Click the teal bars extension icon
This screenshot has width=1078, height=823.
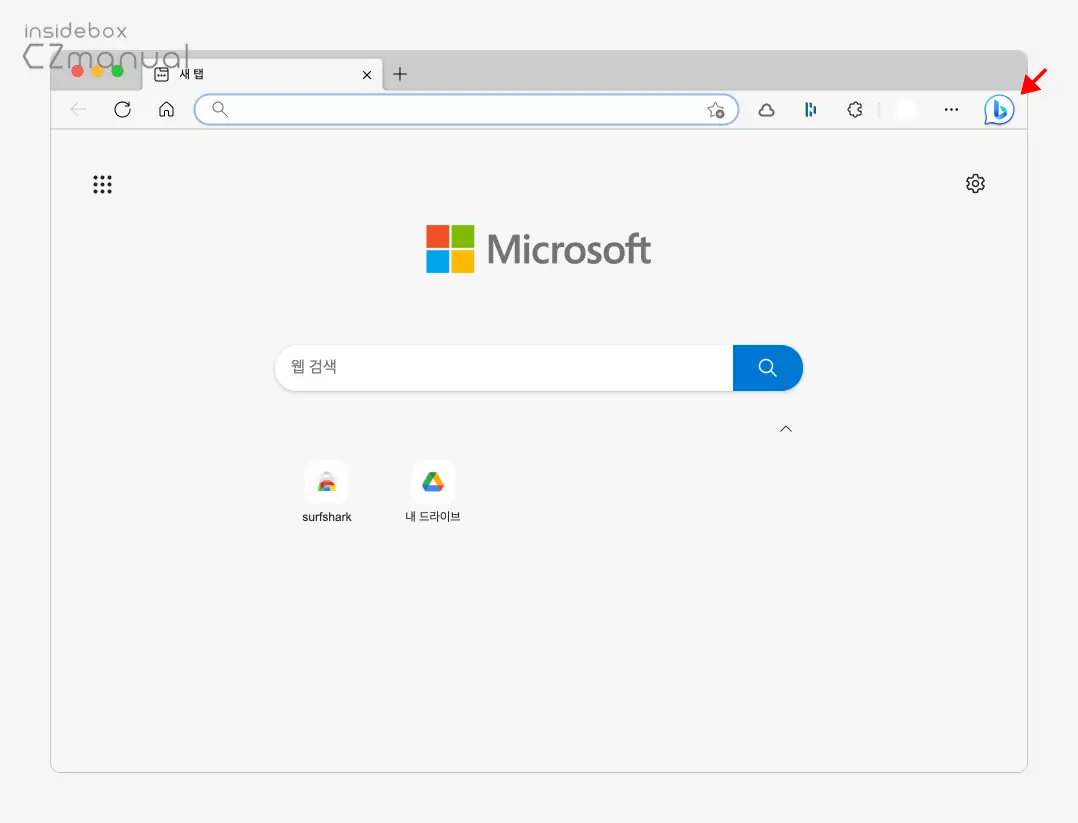coord(811,109)
